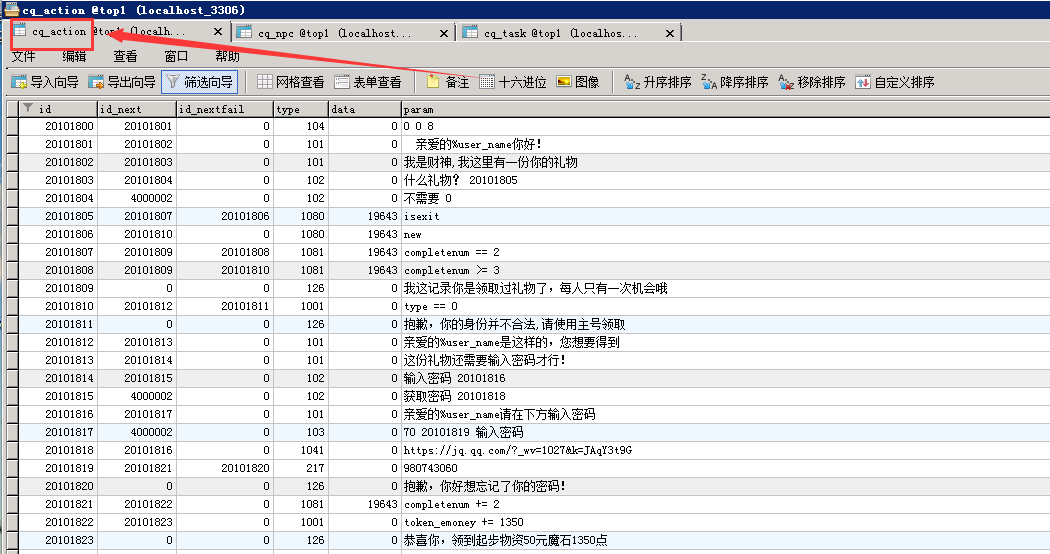The image size is (1050, 554).
Task: Select the cell containing the jq.qq.com URL
Action: [x=517, y=450]
